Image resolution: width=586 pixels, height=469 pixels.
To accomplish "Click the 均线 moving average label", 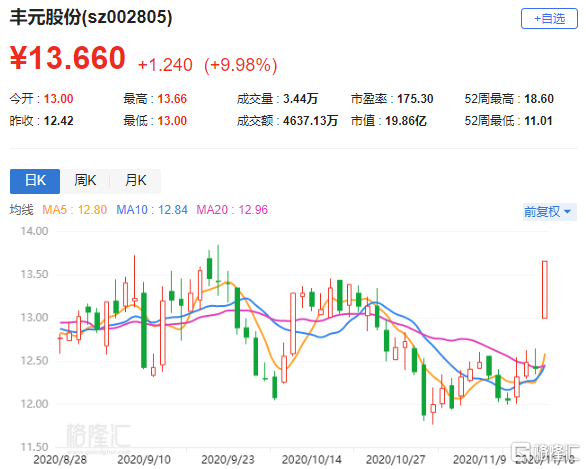I will pos(21,210).
